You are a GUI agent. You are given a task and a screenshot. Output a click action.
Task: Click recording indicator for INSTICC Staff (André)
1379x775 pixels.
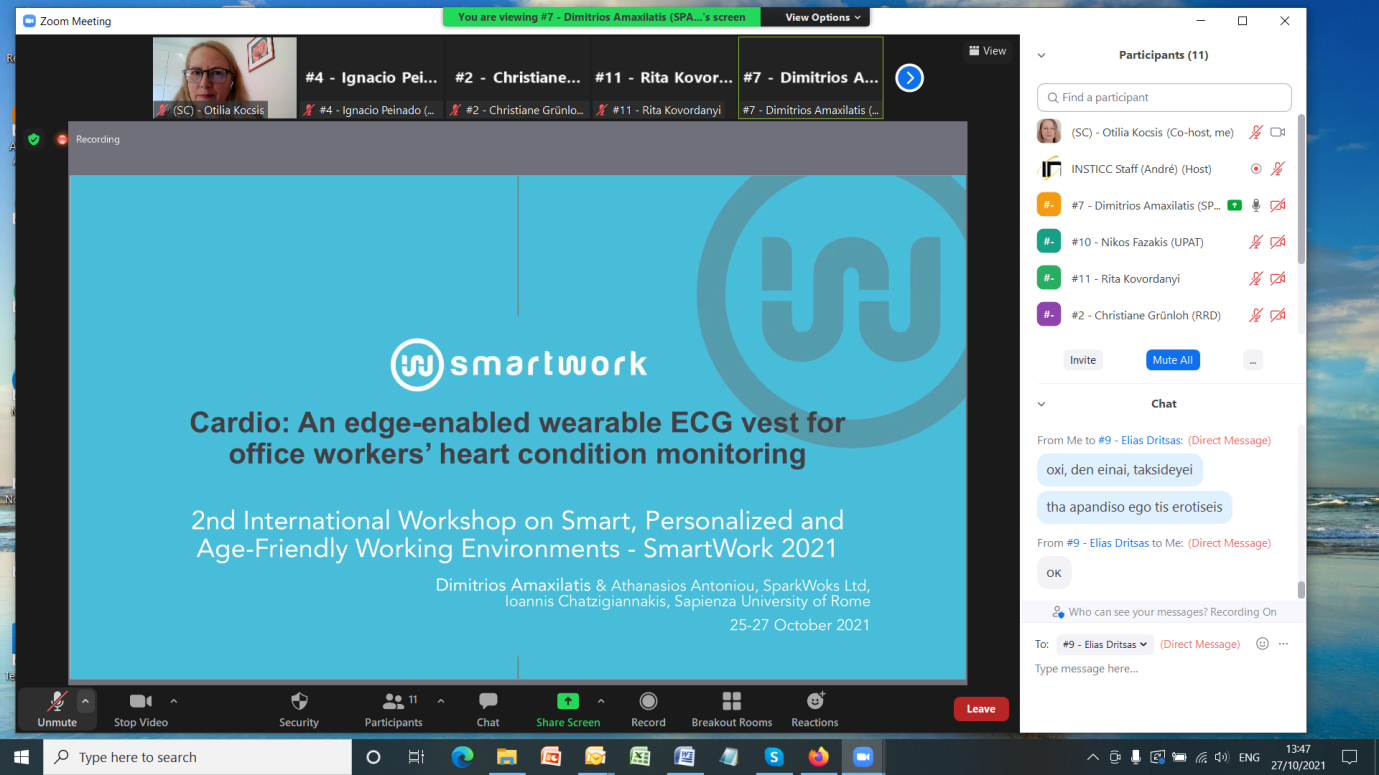click(x=1256, y=169)
